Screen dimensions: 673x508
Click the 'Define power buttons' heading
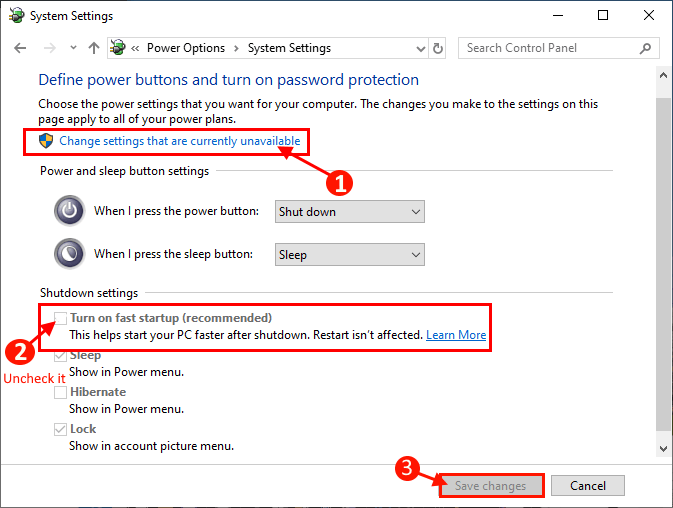point(228,80)
